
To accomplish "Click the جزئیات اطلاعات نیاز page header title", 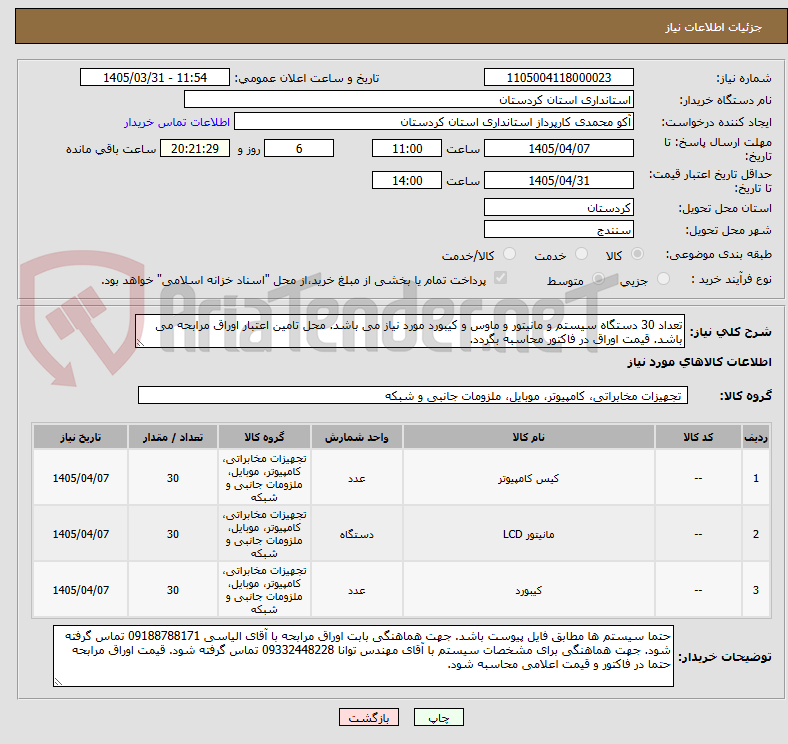I will (x=714, y=27).
